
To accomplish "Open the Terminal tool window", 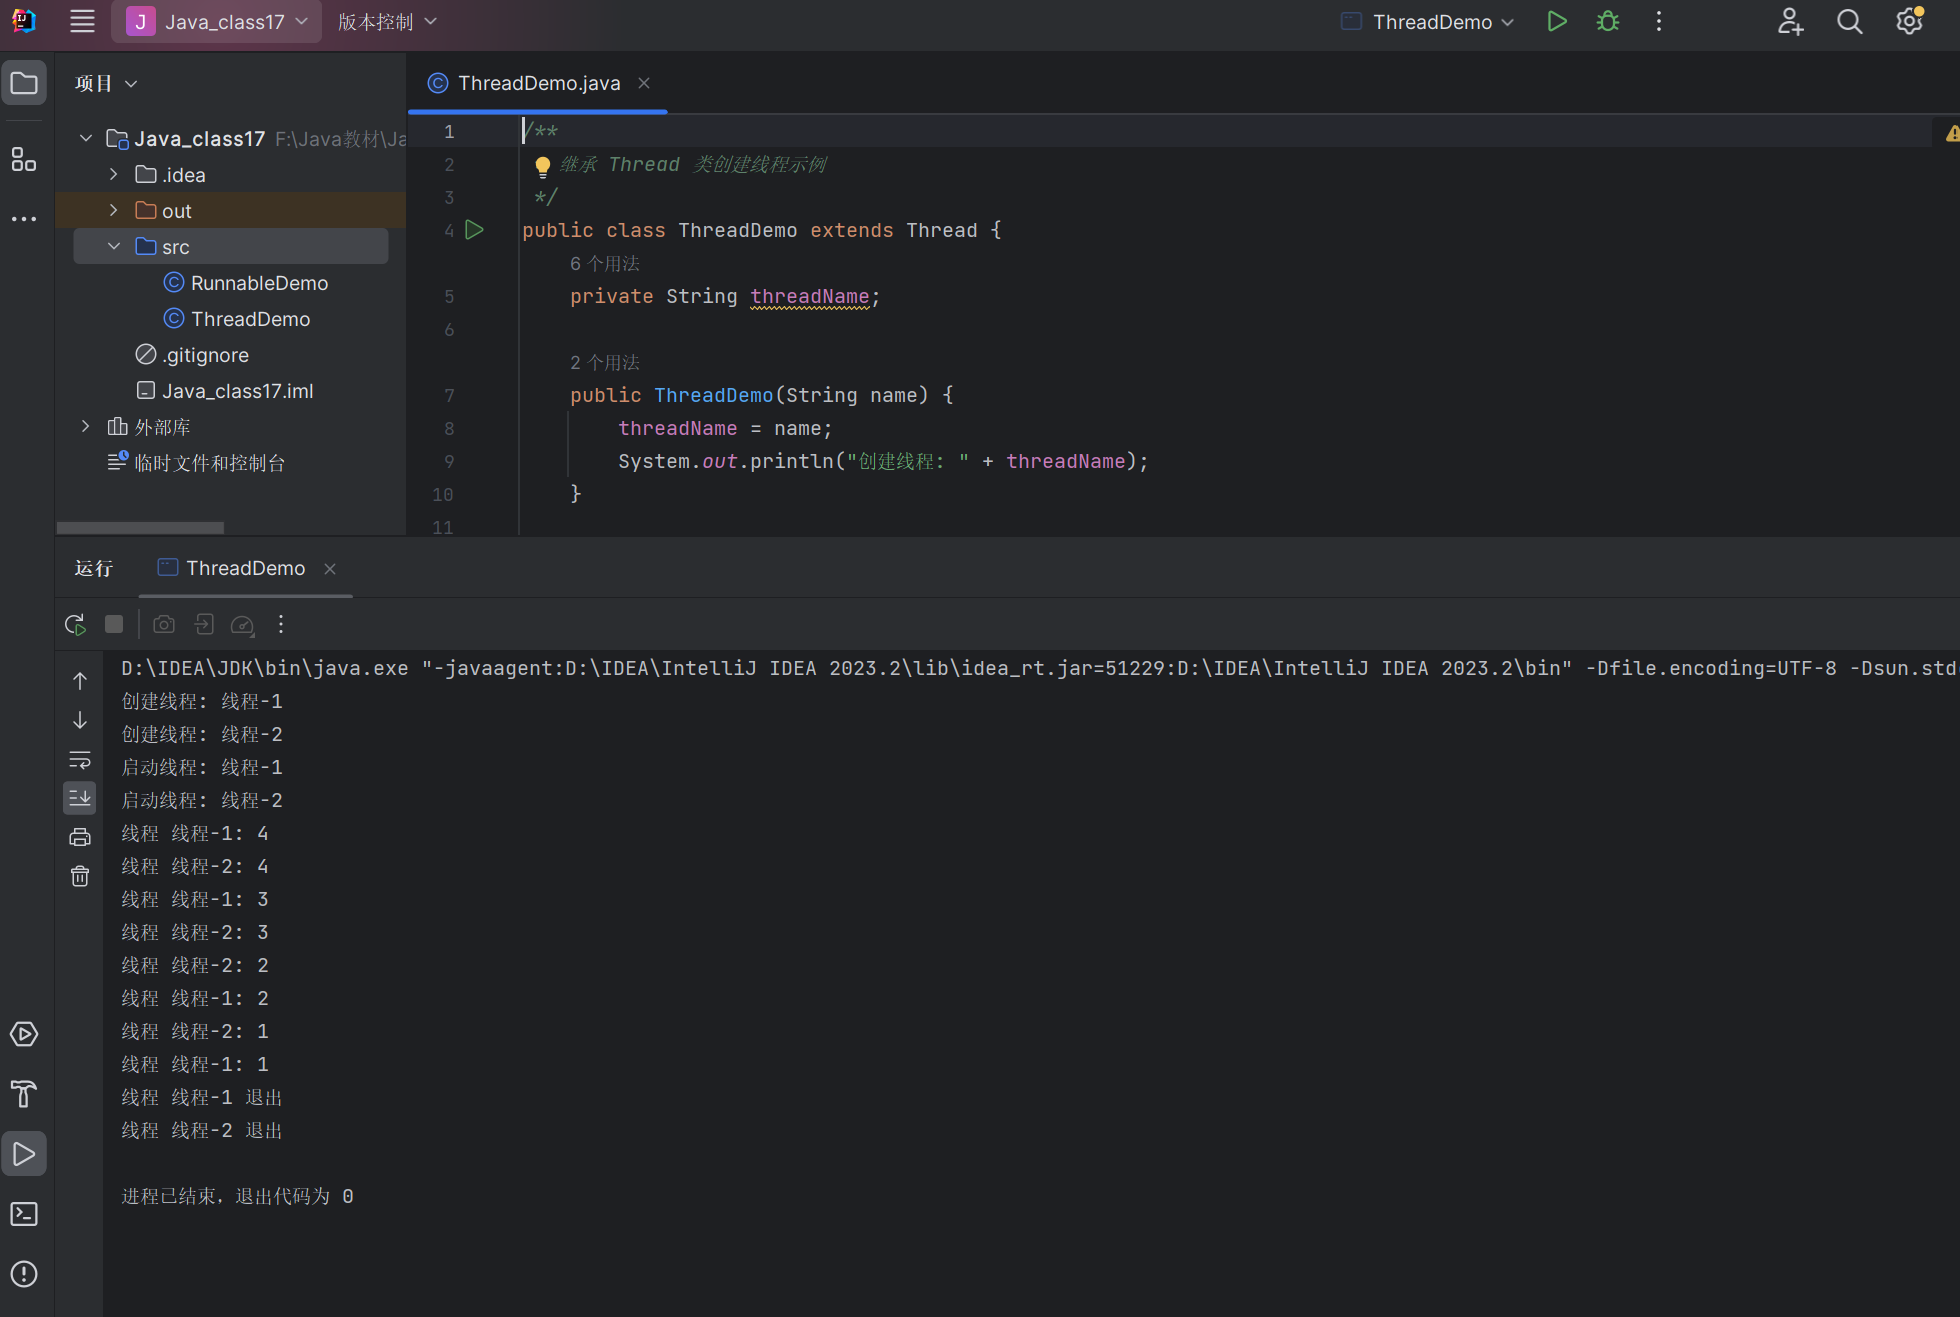I will 24,1214.
